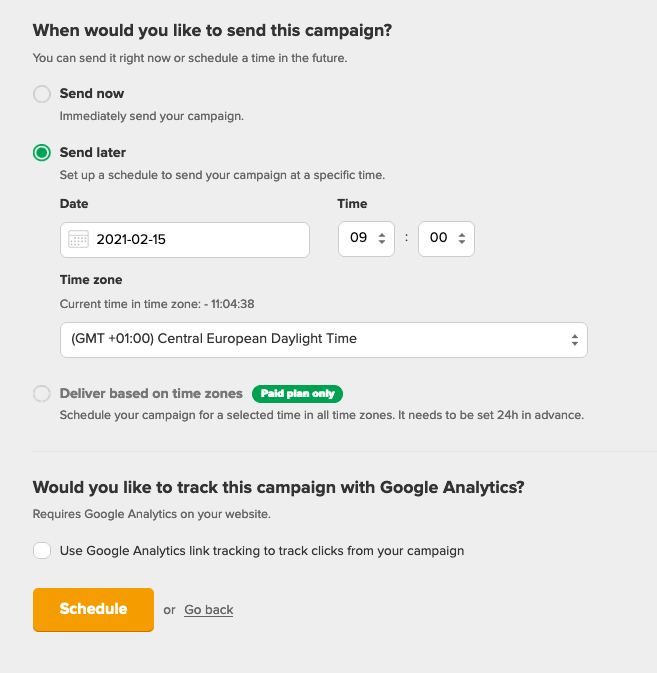Follow the "Go back" link
The height and width of the screenshot is (673, 657).
208,610
